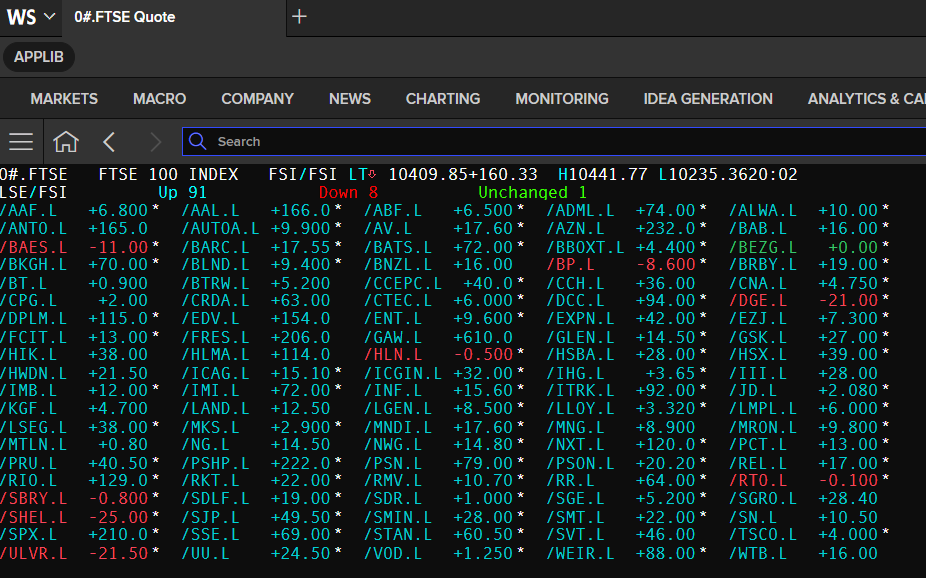This screenshot has width=926, height=578.
Task: Open the MONITORING menu
Action: click(562, 99)
